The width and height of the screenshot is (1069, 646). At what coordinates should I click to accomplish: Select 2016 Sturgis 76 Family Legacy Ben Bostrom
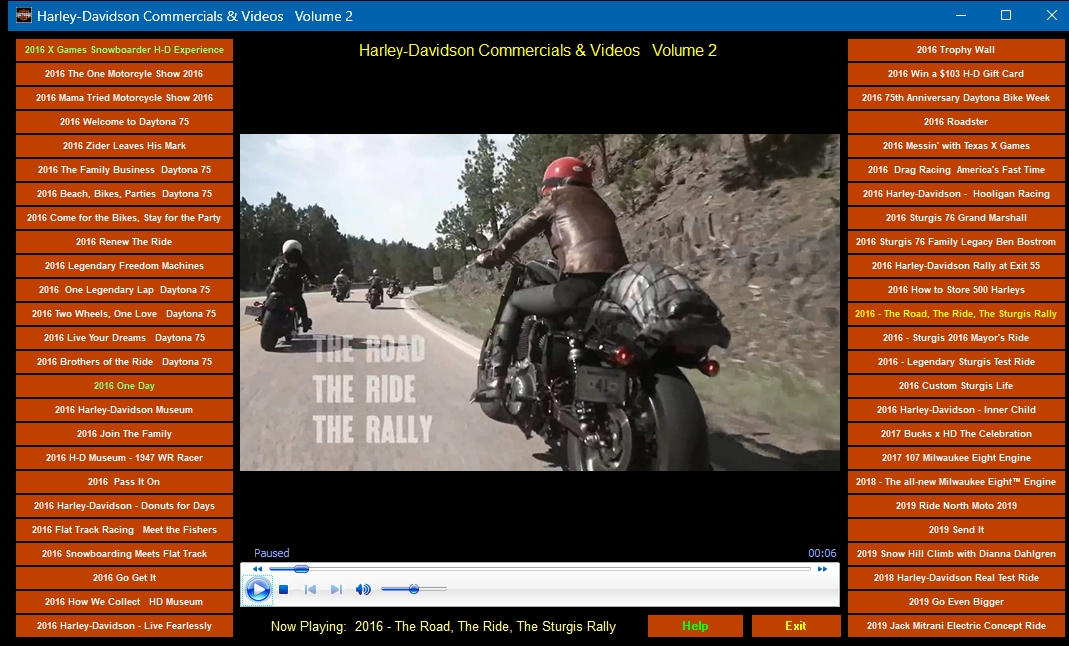pyautogui.click(x=956, y=241)
